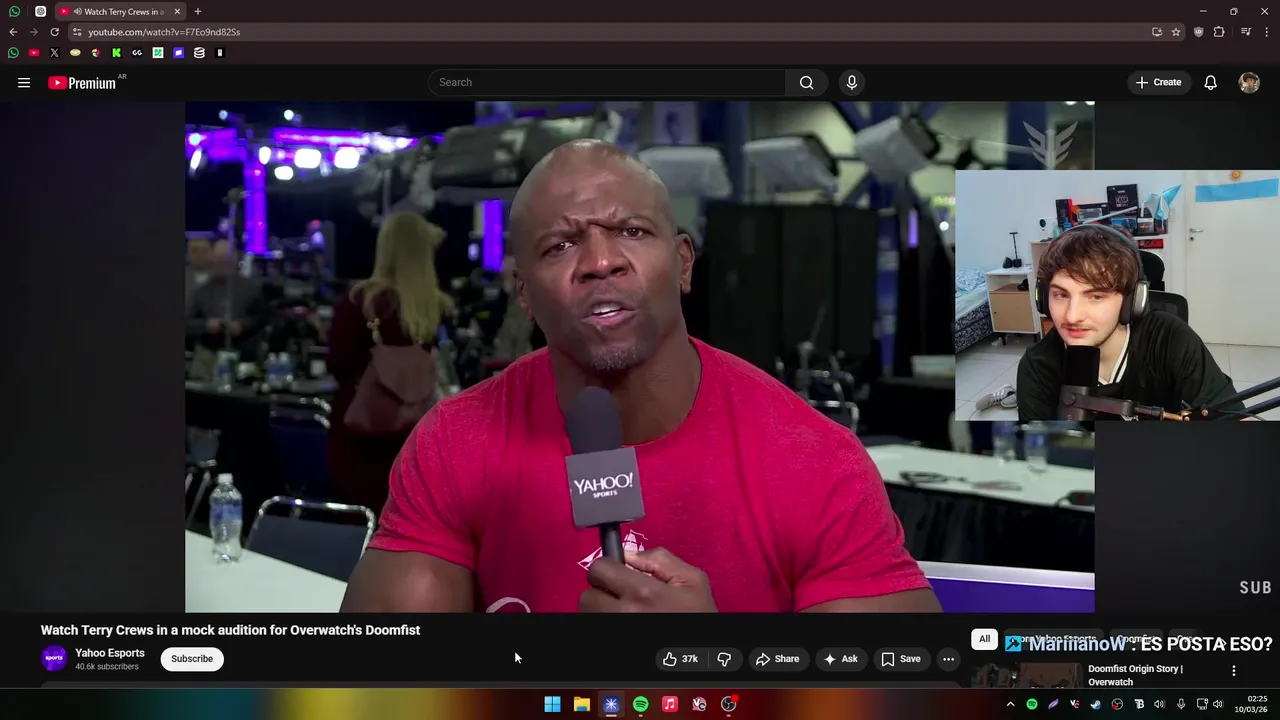
Task: Open the pinned WhatsApp tab
Action: (x=14, y=12)
